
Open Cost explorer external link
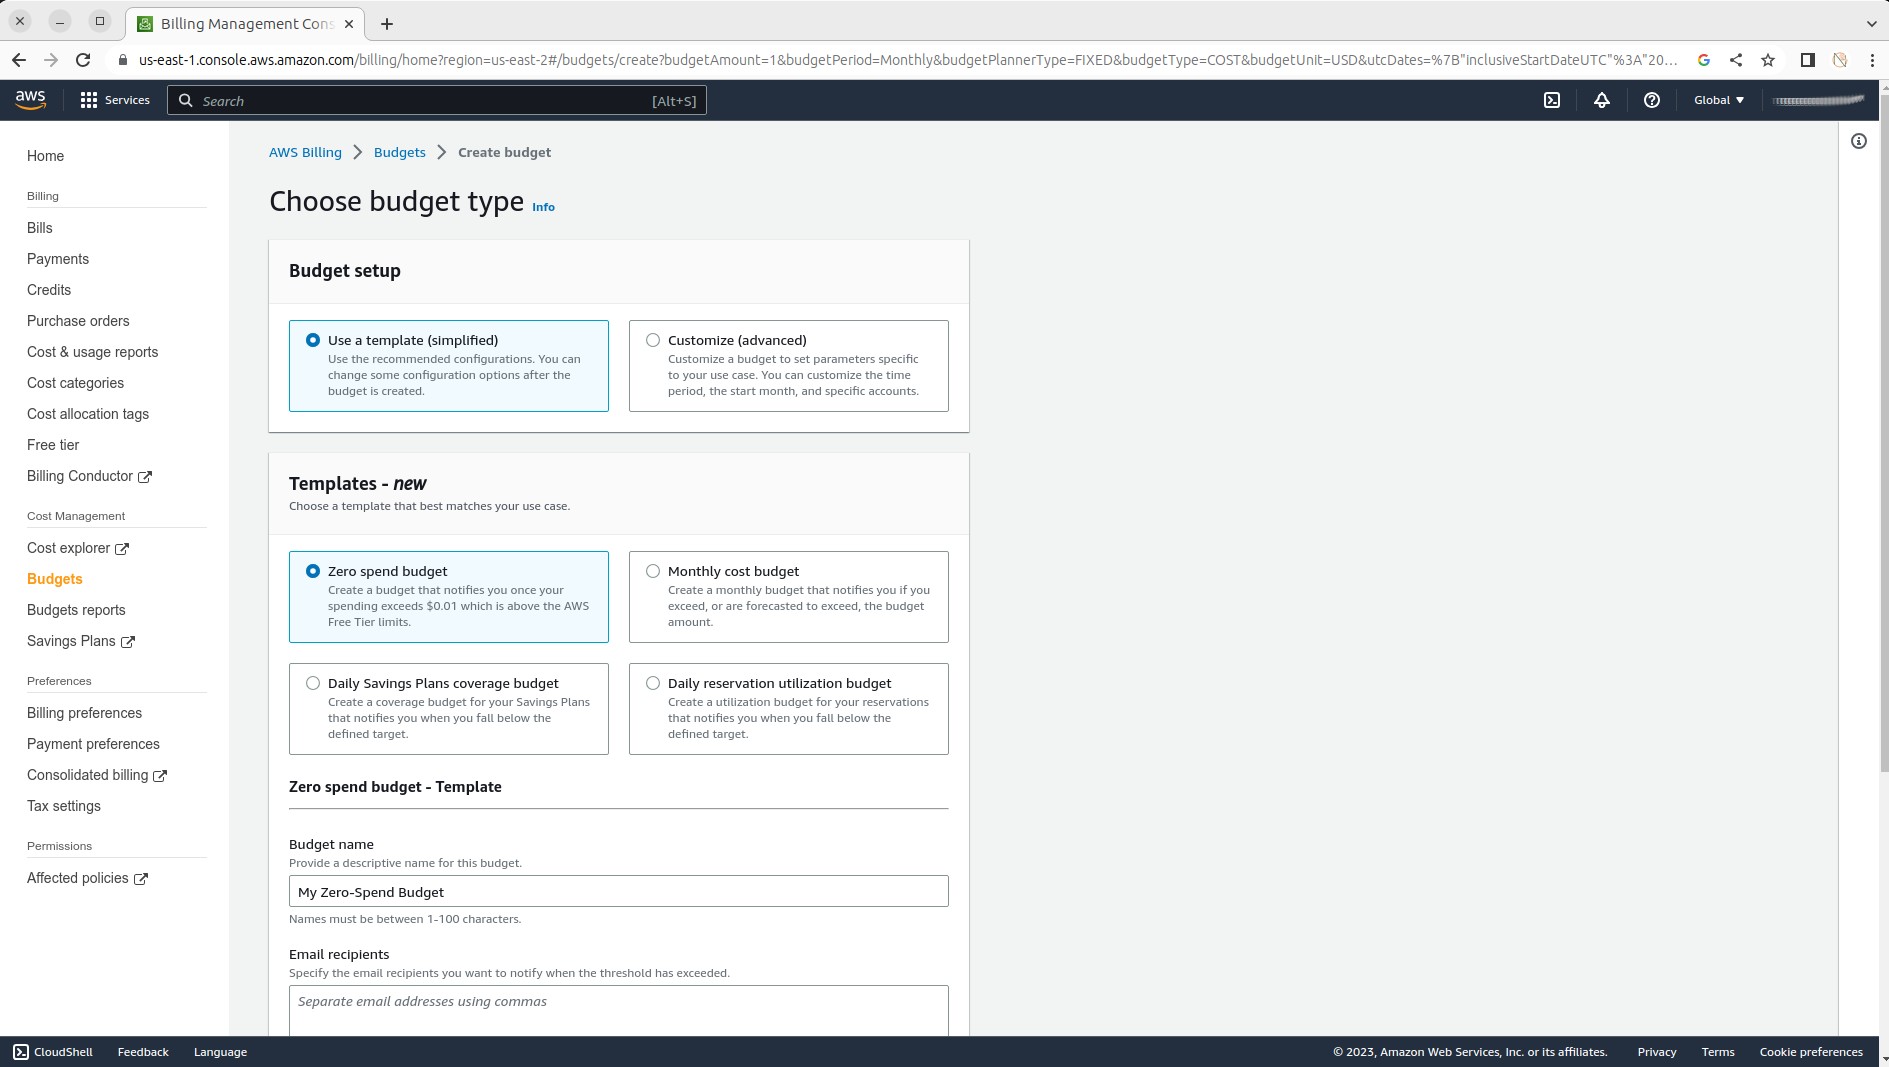pos(78,548)
